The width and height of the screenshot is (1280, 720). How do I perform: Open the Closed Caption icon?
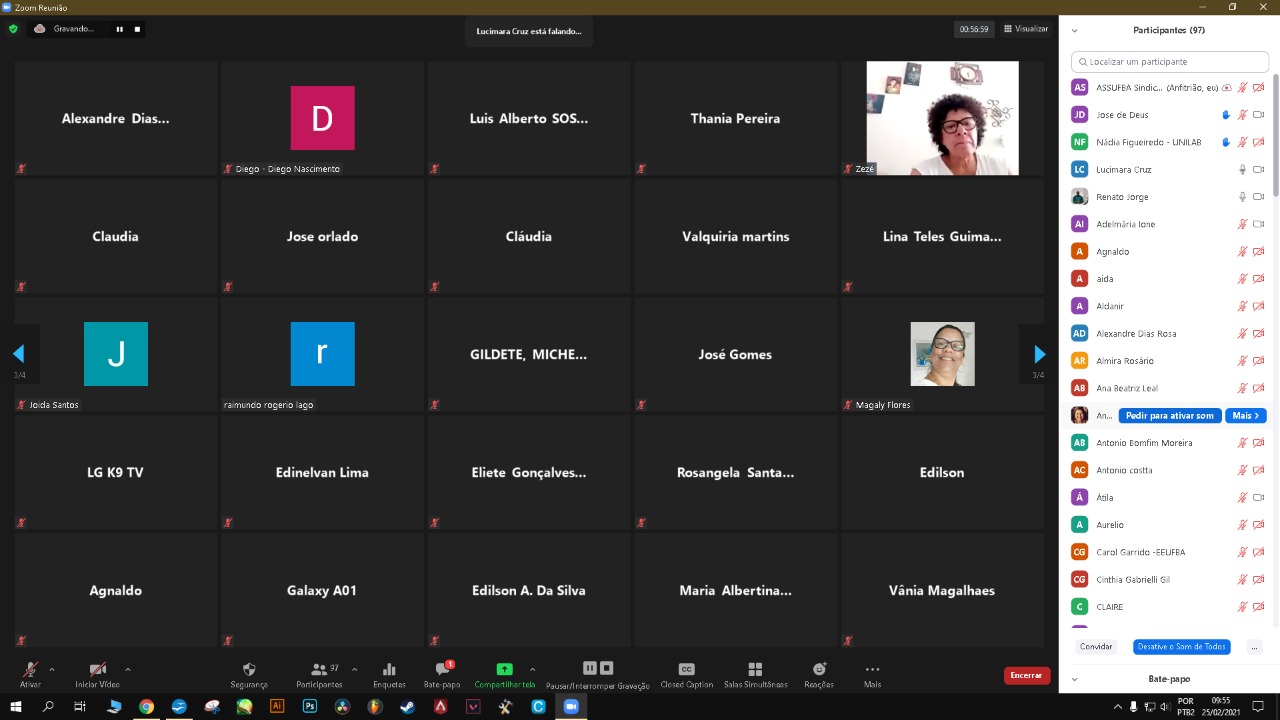pyautogui.click(x=686, y=669)
